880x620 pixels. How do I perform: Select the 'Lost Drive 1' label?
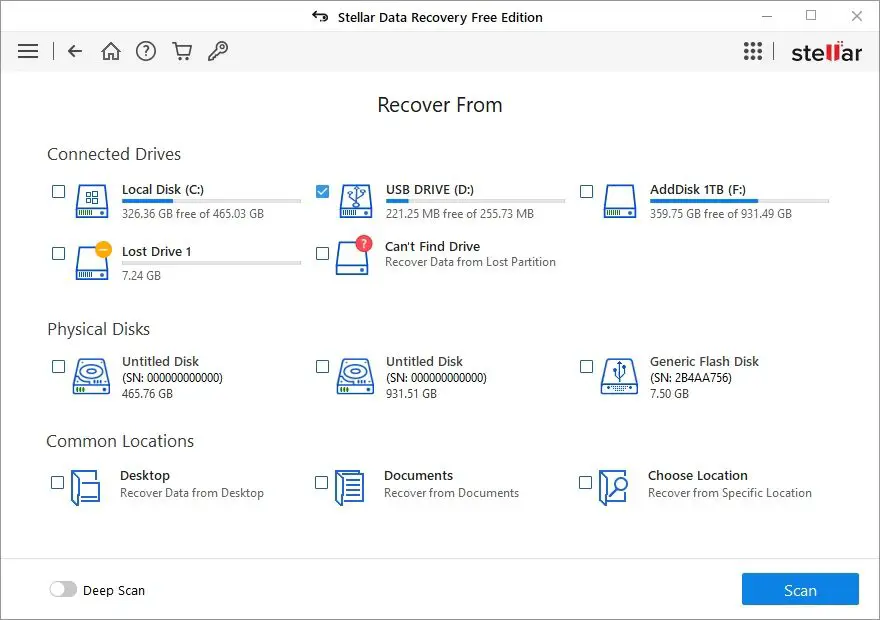point(157,251)
